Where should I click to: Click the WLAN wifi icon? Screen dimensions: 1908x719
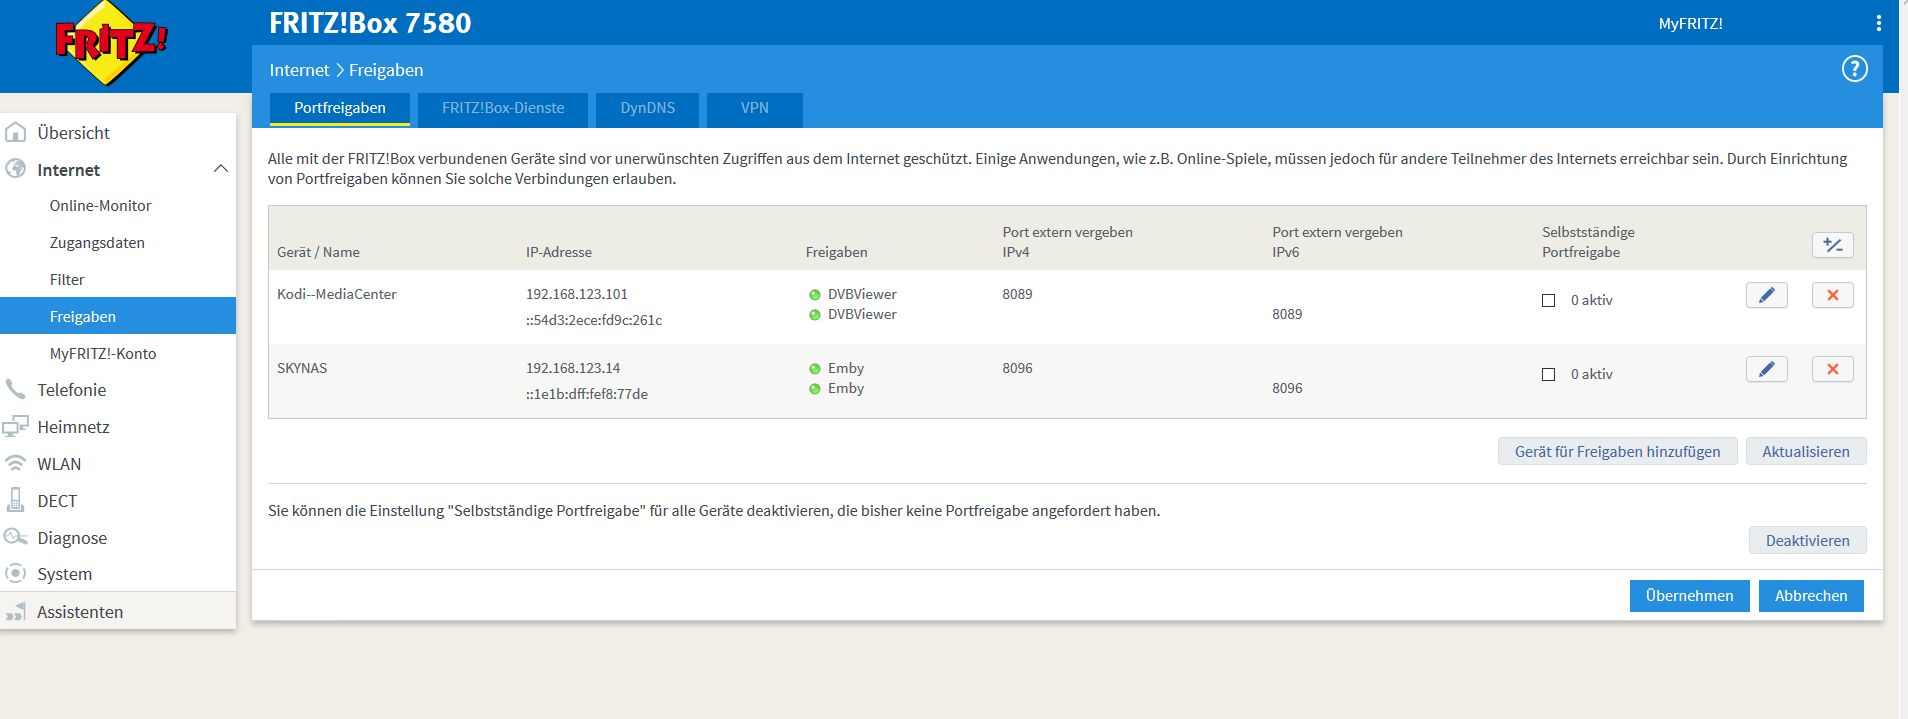tap(16, 463)
